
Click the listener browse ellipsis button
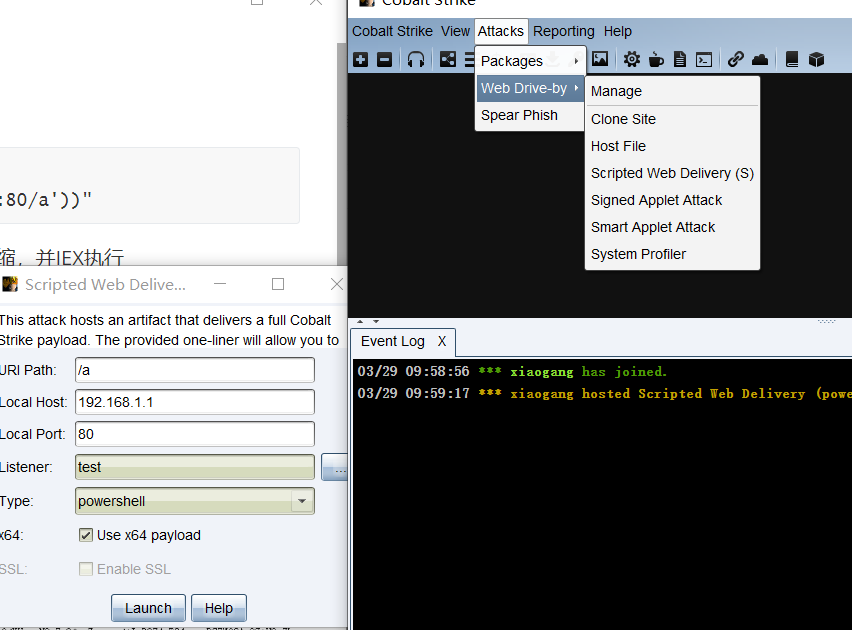(x=335, y=467)
